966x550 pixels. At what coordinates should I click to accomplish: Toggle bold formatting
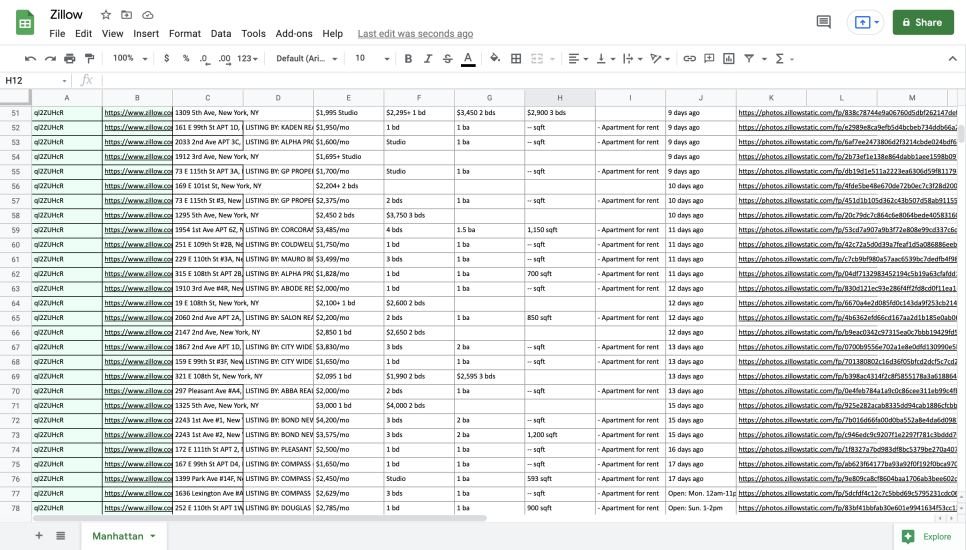[408, 59]
